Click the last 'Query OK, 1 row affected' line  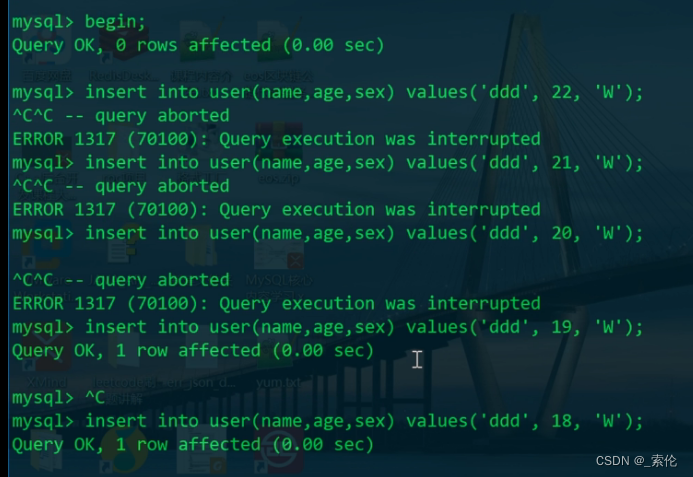pyautogui.click(x=193, y=444)
